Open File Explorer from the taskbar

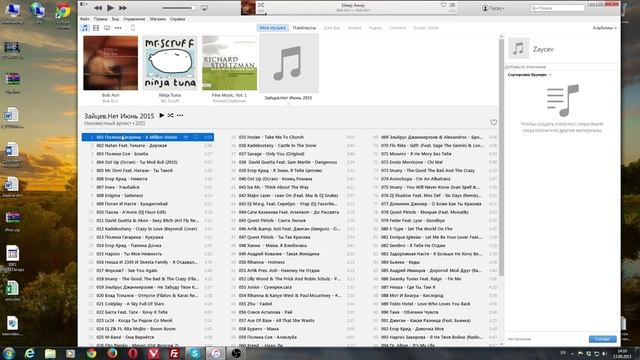coord(50,353)
